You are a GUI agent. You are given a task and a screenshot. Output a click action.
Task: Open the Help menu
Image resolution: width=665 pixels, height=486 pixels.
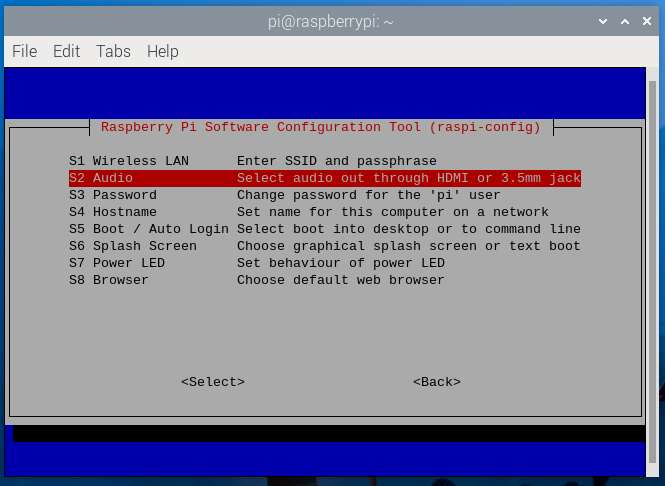tap(163, 52)
